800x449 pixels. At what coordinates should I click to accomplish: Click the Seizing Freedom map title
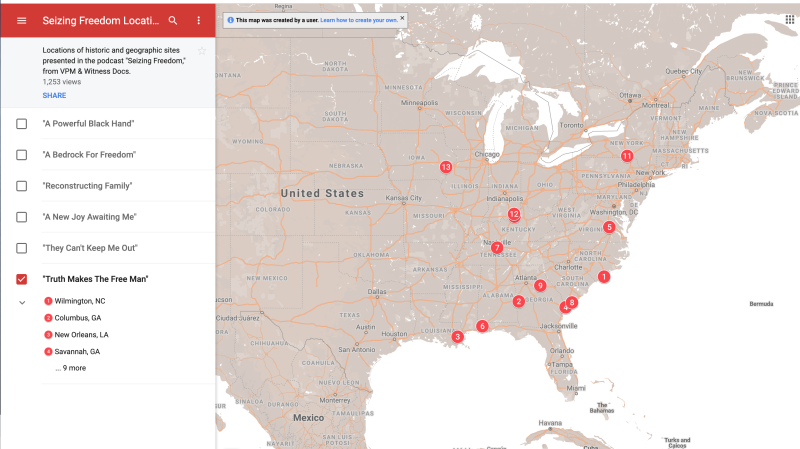tap(101, 21)
